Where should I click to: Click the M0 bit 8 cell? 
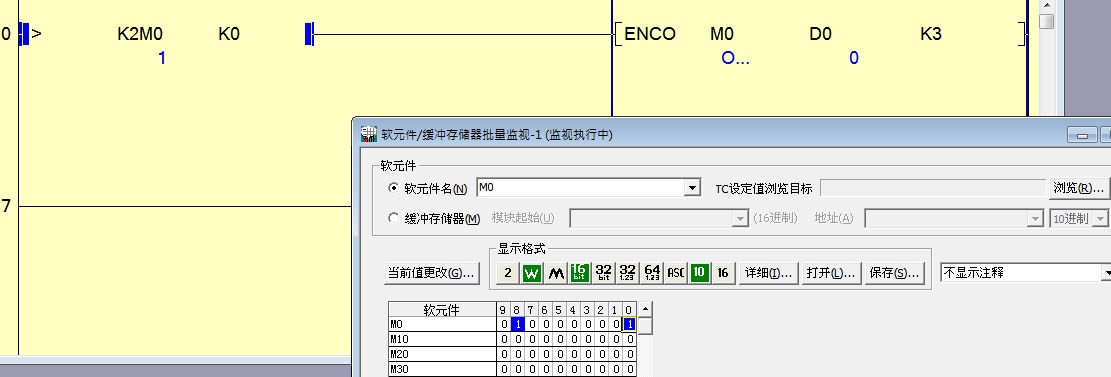[518, 325]
